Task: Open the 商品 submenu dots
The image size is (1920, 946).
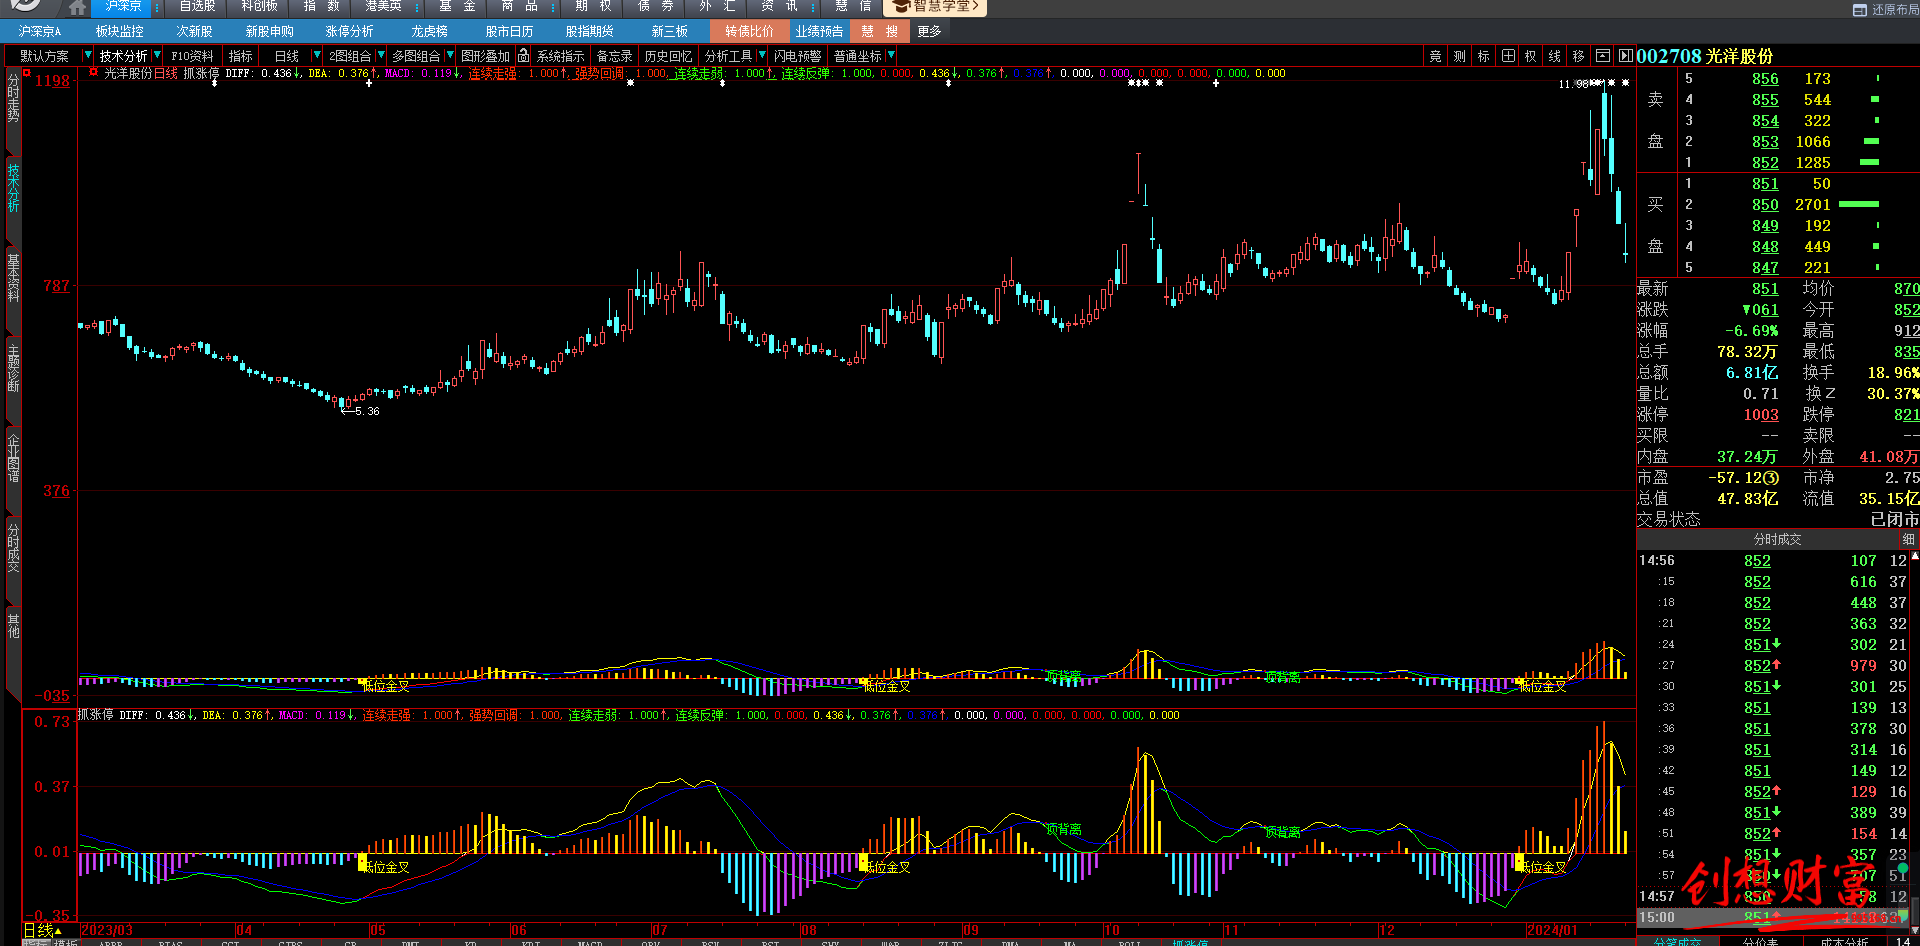Action: point(553,7)
